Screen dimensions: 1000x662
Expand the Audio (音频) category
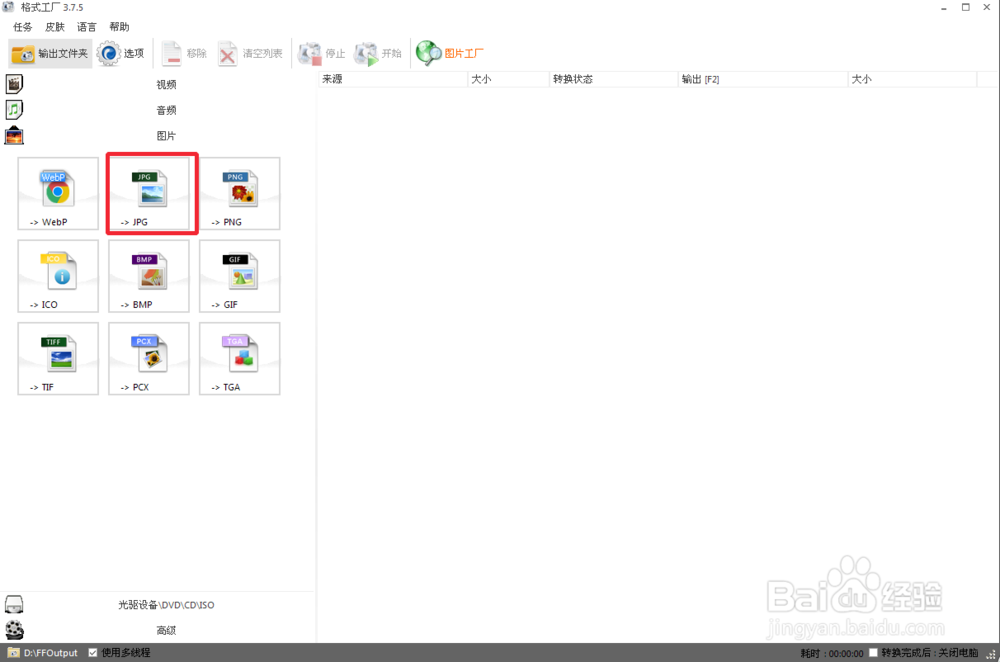point(166,110)
